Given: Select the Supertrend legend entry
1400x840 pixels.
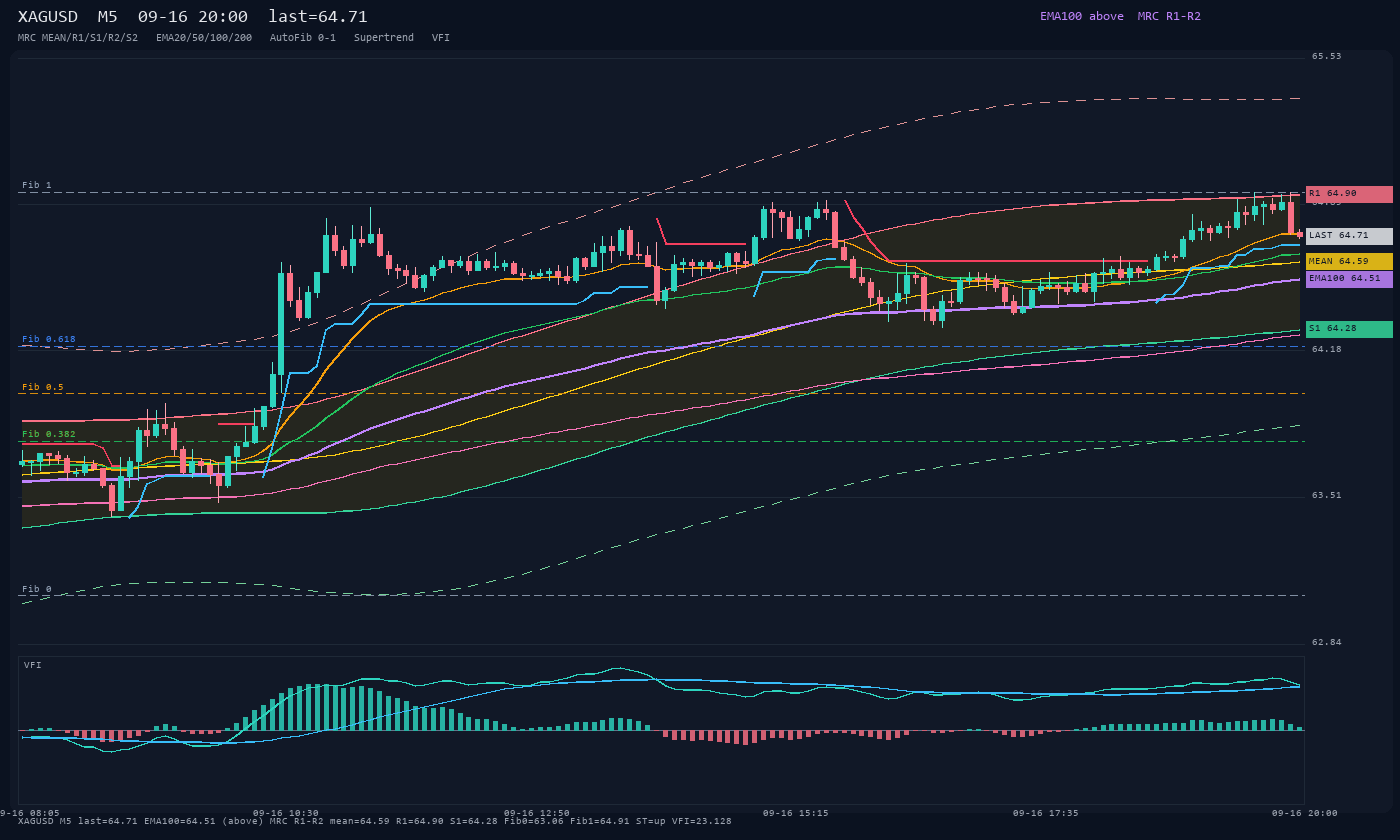Looking at the screenshot, I should pos(384,38).
